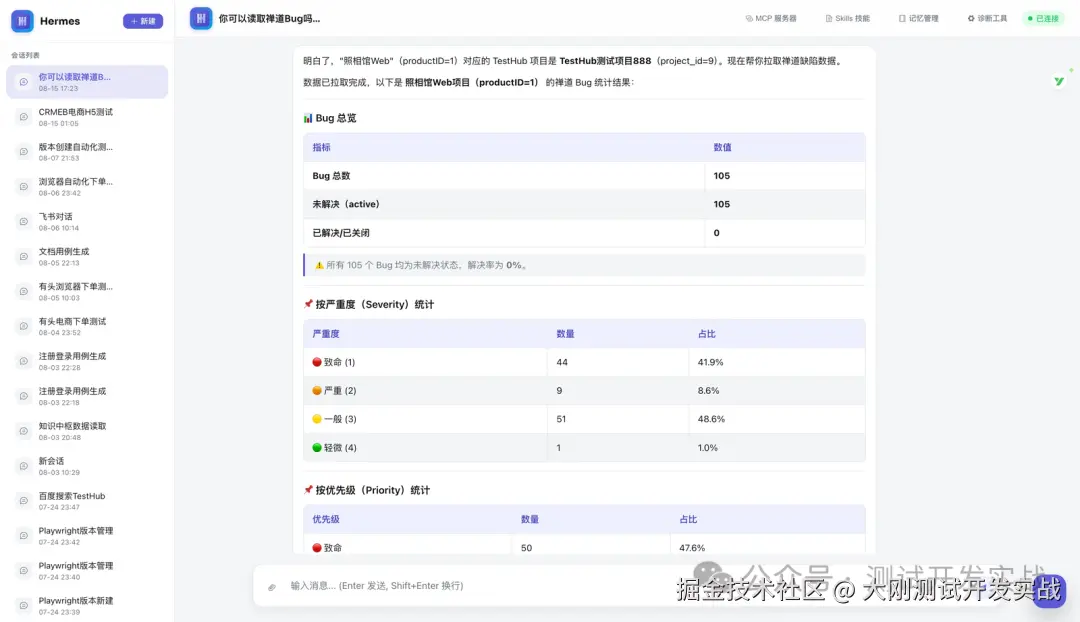Screen dimensions: 1080x622
Task: Click the 已解决/已关闭 table cell
Action: (x=504, y=233)
